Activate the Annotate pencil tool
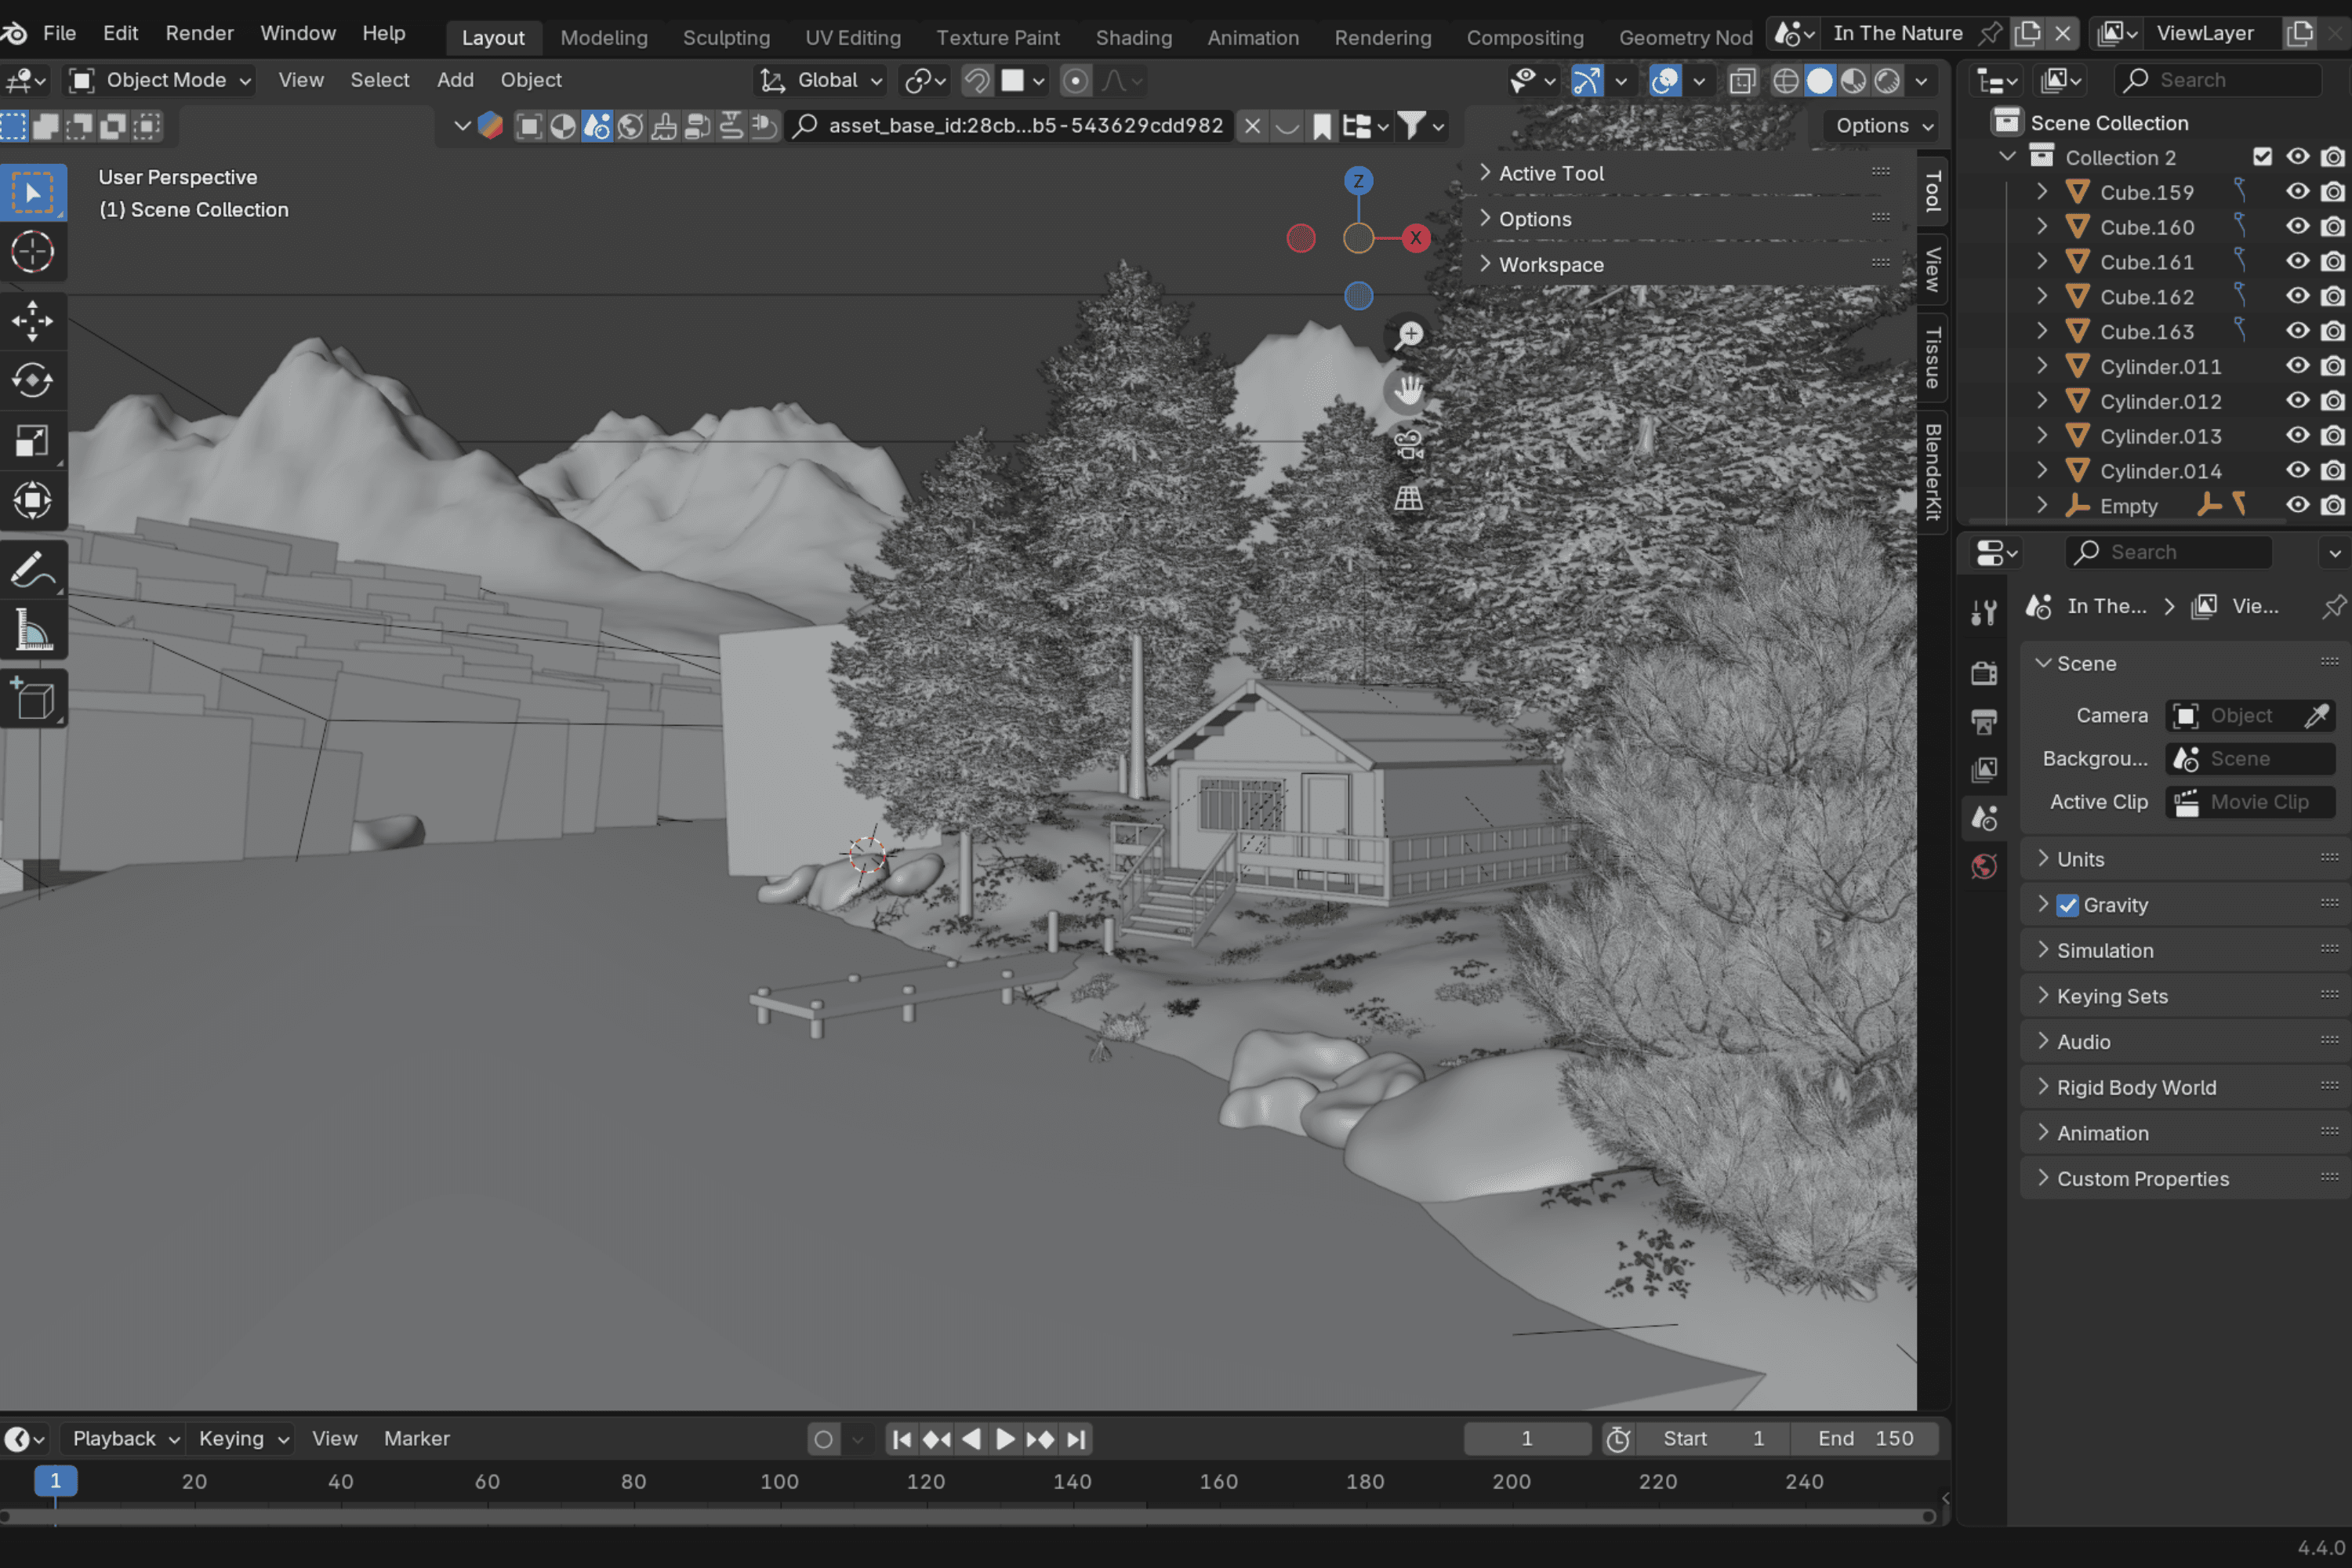Image resolution: width=2352 pixels, height=1568 pixels. (32, 570)
